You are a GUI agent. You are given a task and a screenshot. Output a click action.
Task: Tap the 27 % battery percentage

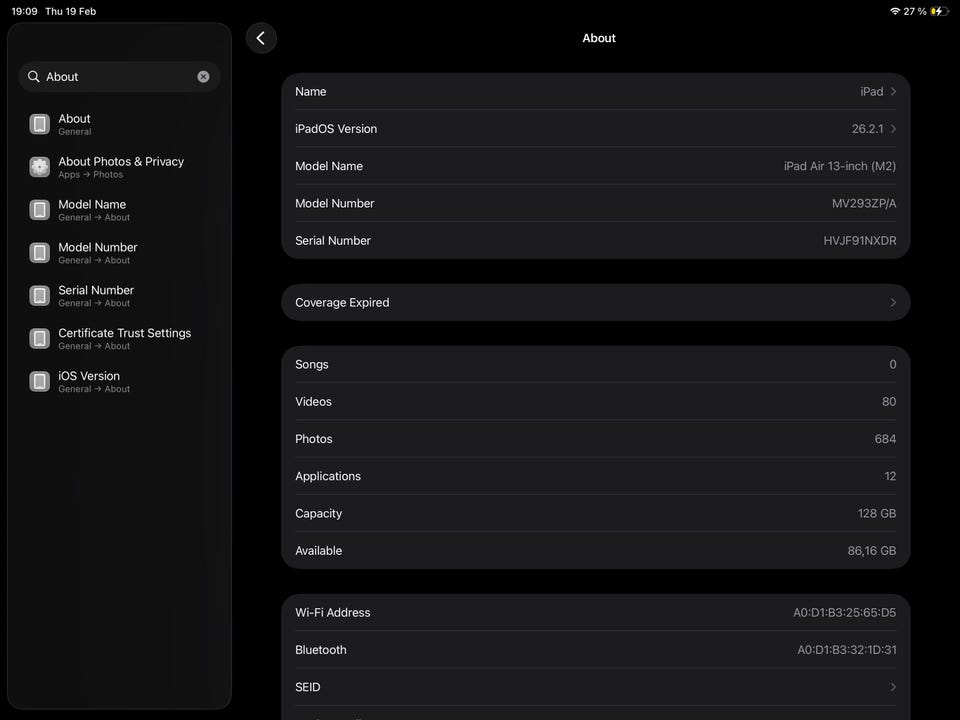tap(915, 11)
